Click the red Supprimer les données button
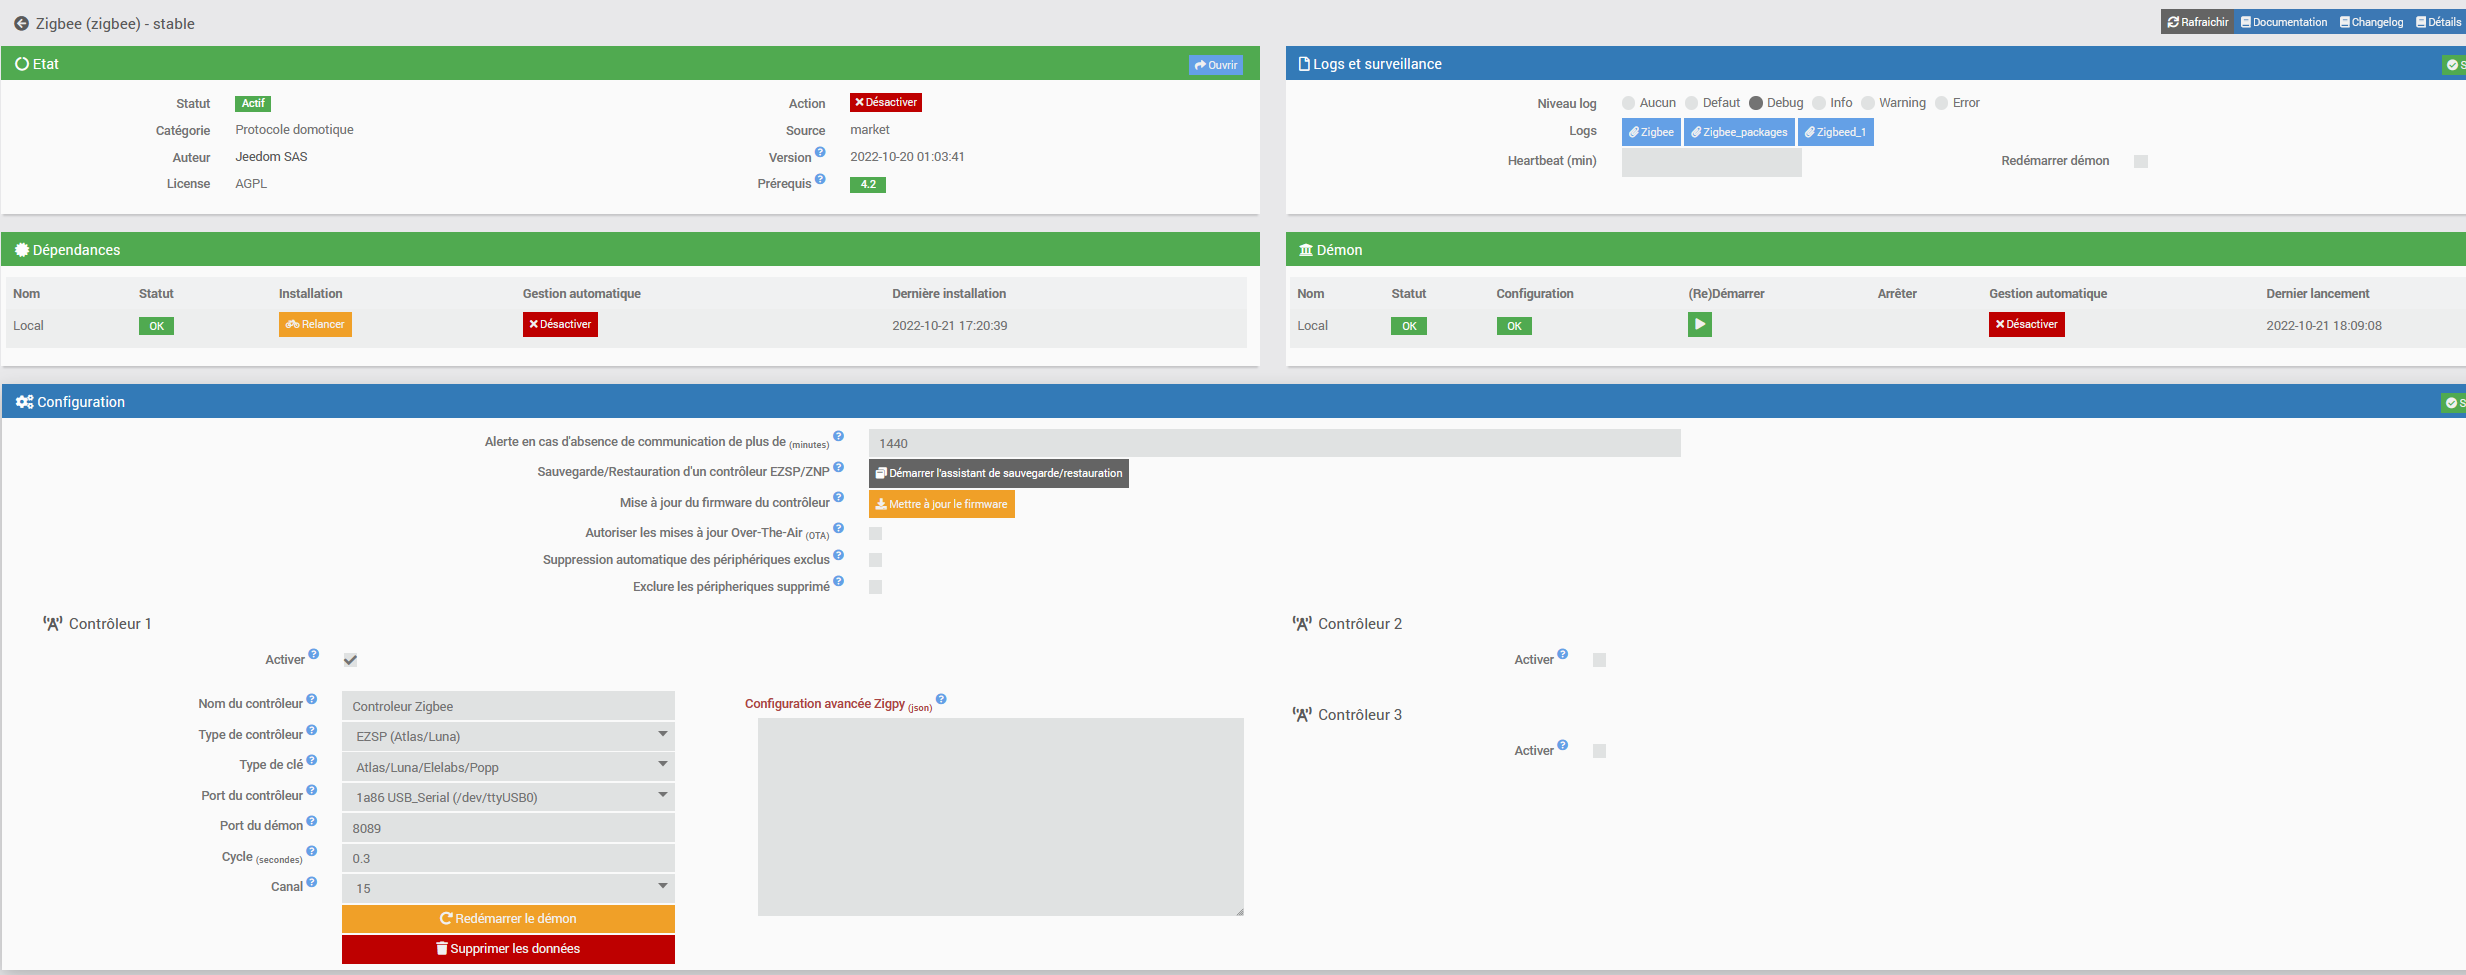 click(x=508, y=949)
